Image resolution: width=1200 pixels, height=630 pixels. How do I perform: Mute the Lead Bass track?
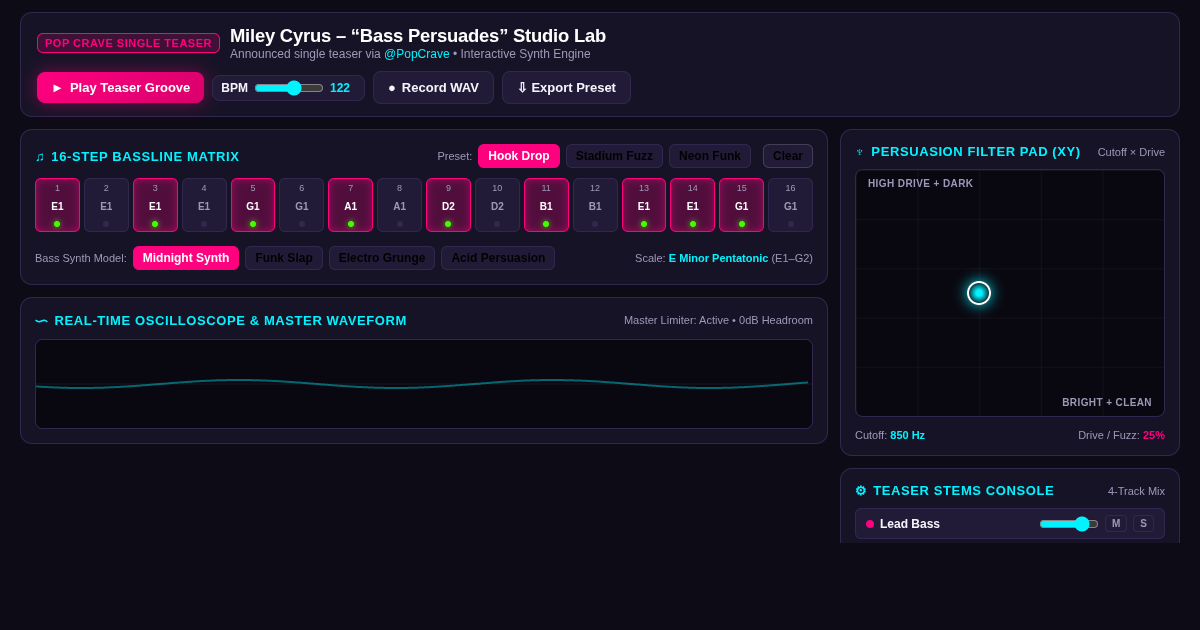(1116, 524)
